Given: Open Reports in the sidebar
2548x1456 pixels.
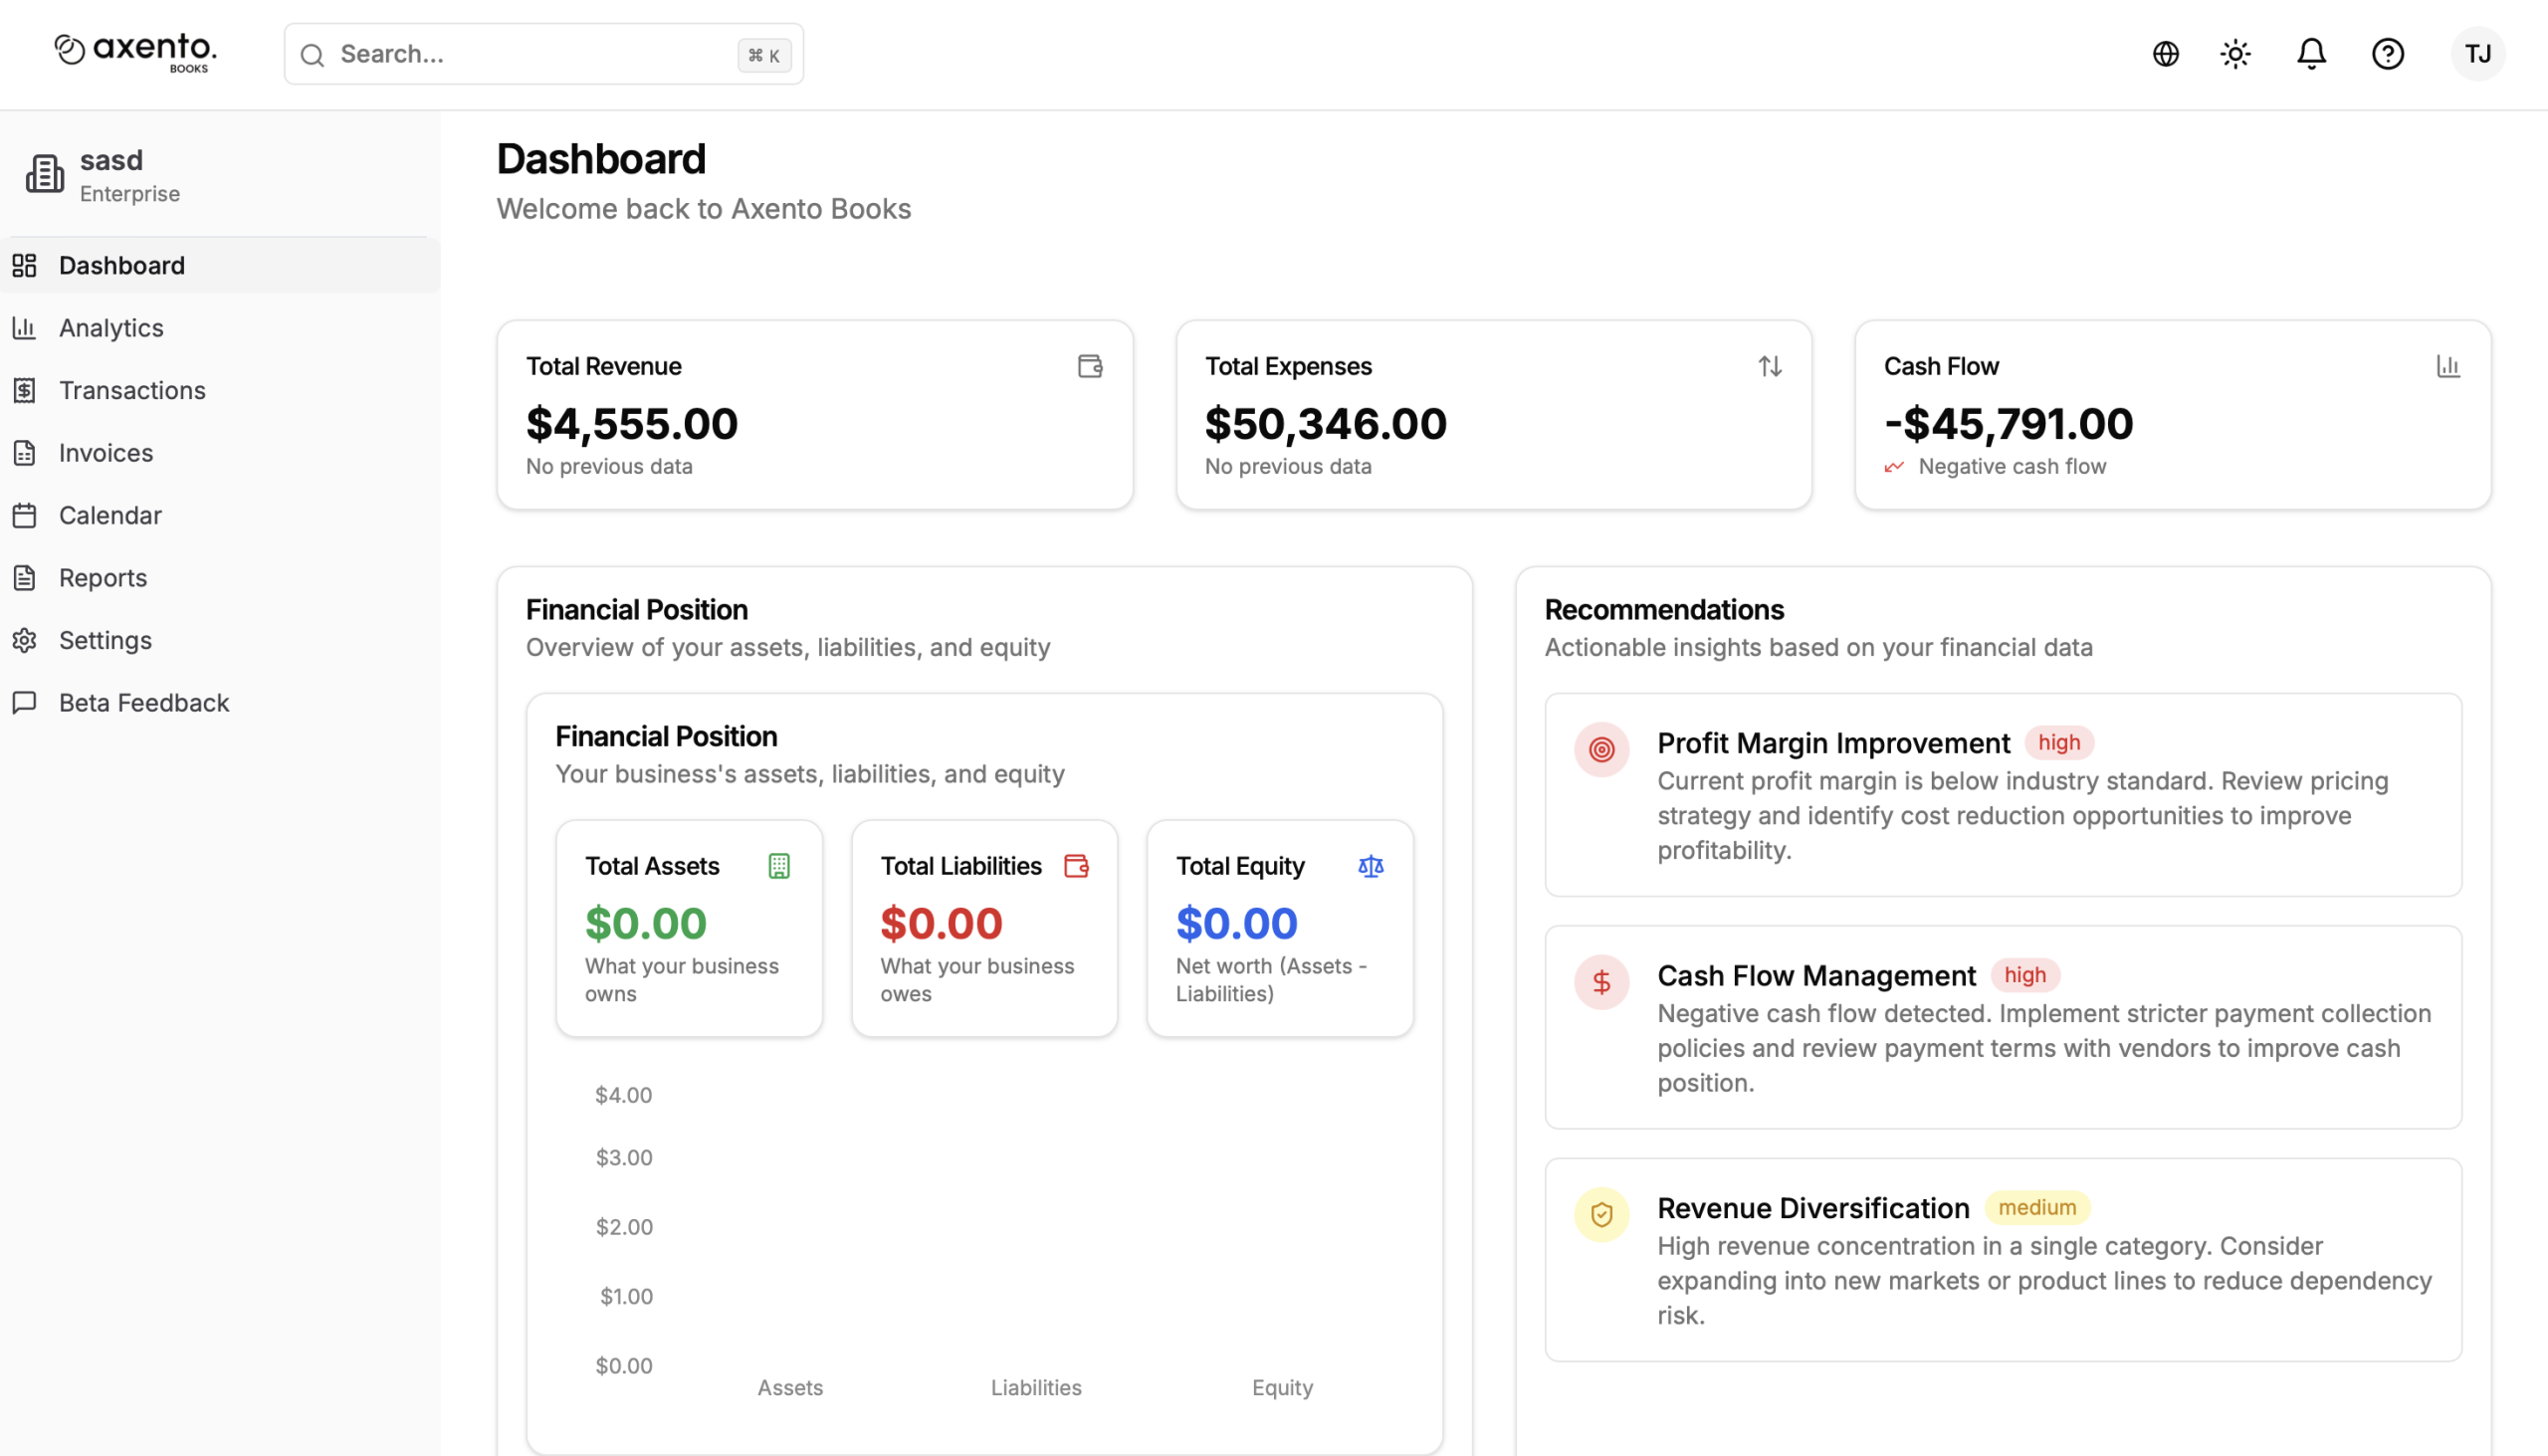Looking at the screenshot, I should pos(220,578).
